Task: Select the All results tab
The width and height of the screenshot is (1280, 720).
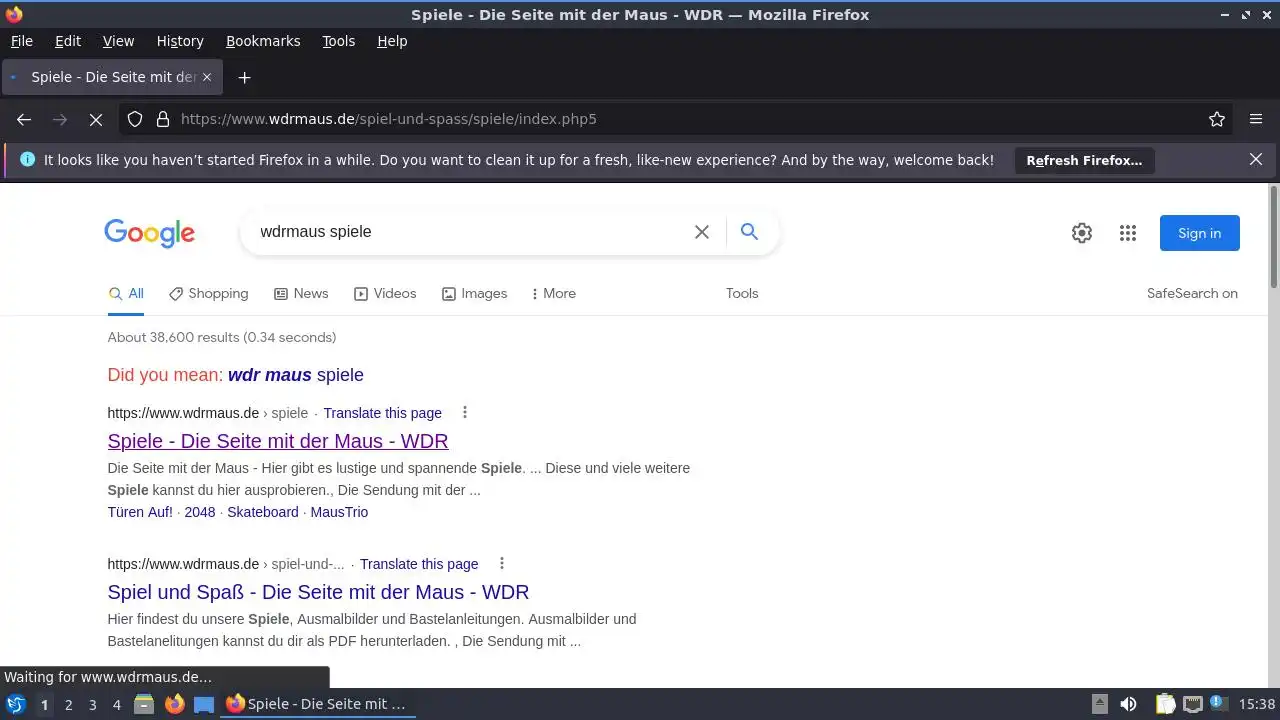Action: click(126, 293)
